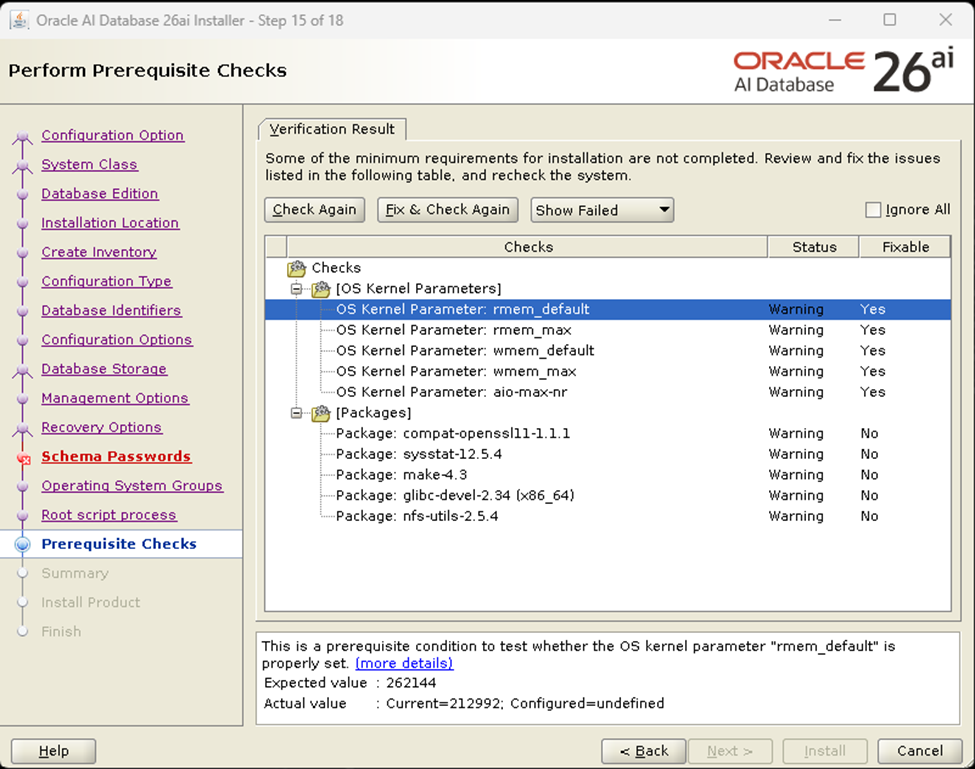975x769 pixels.
Task: Select package glibc-devel-2.34 row
Action: [608, 495]
